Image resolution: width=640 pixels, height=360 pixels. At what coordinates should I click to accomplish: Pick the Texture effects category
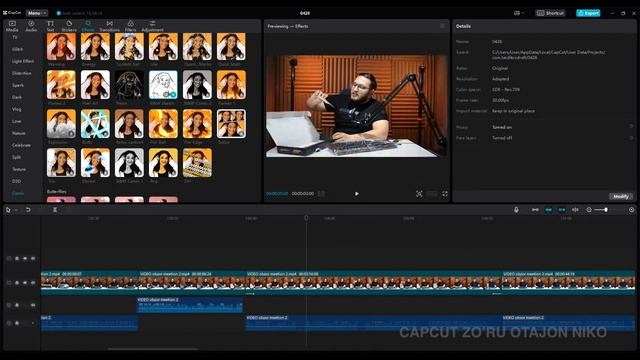(x=19, y=169)
